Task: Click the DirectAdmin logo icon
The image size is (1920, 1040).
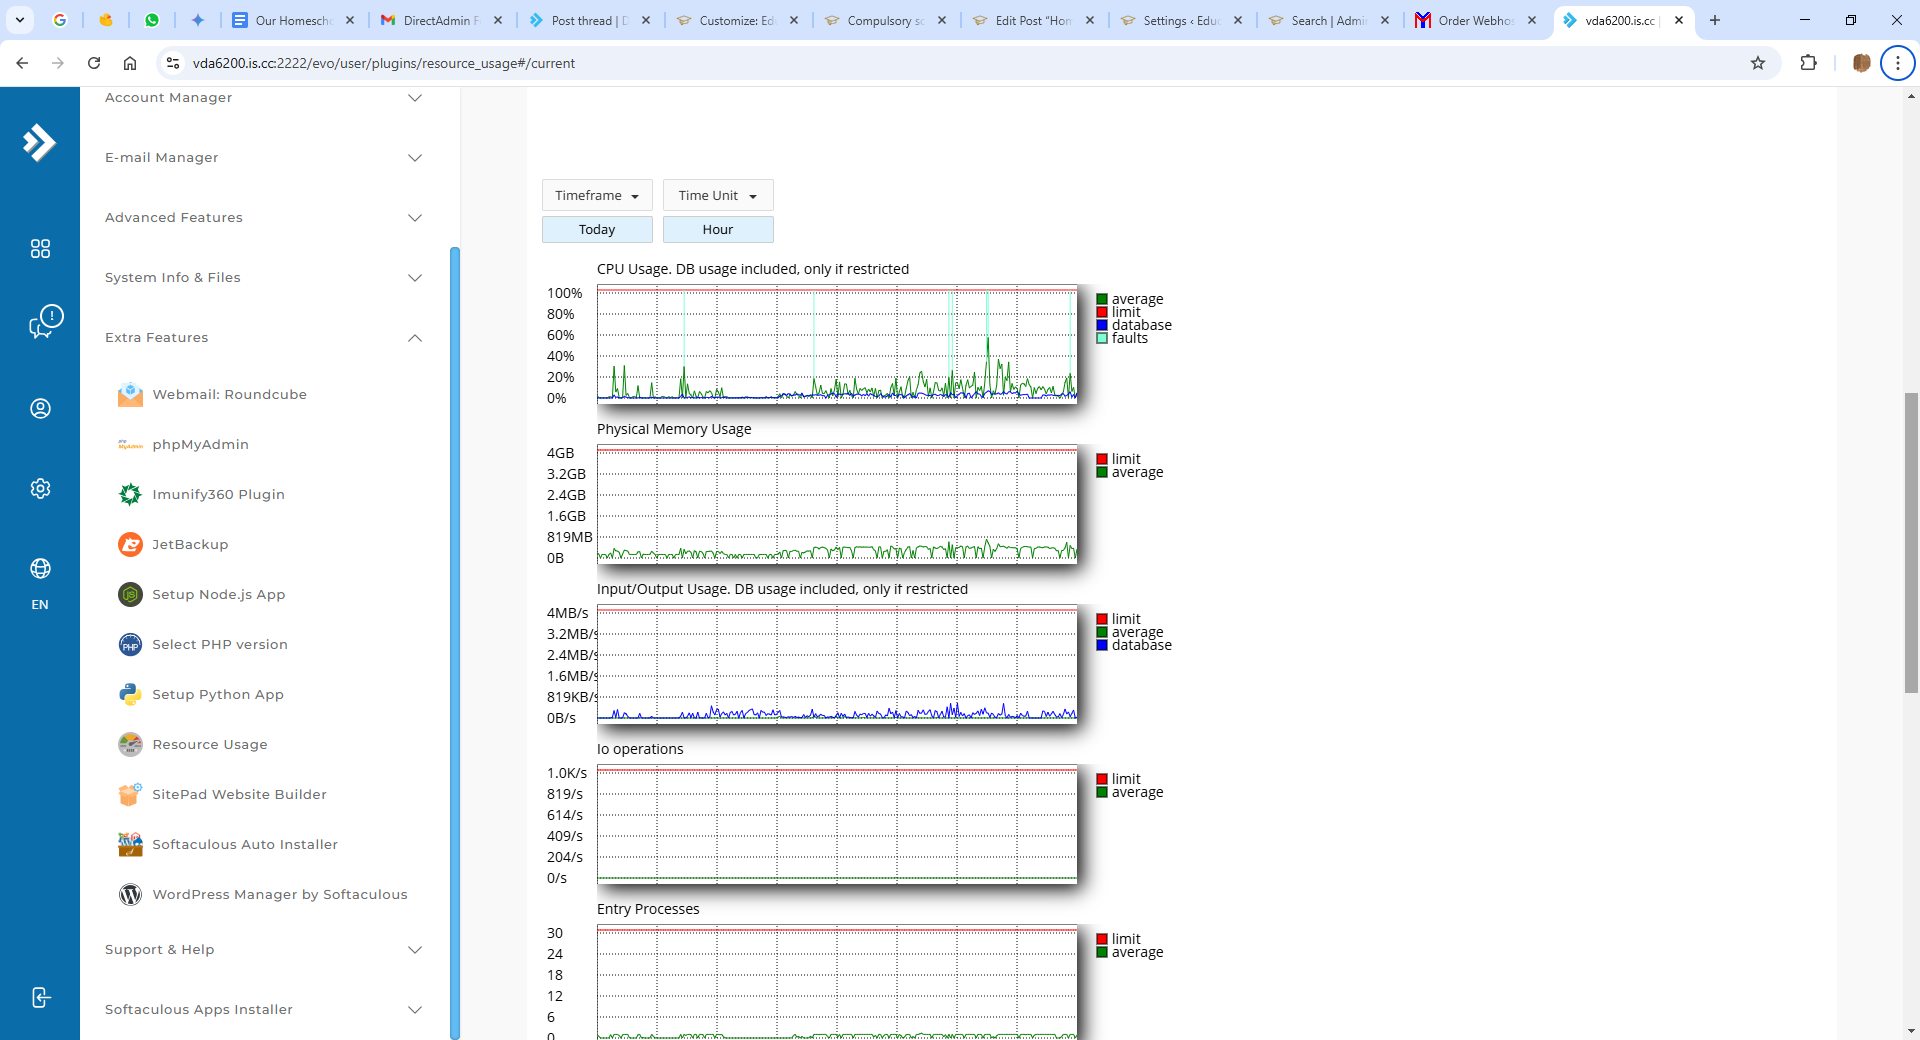Action: click(x=40, y=143)
